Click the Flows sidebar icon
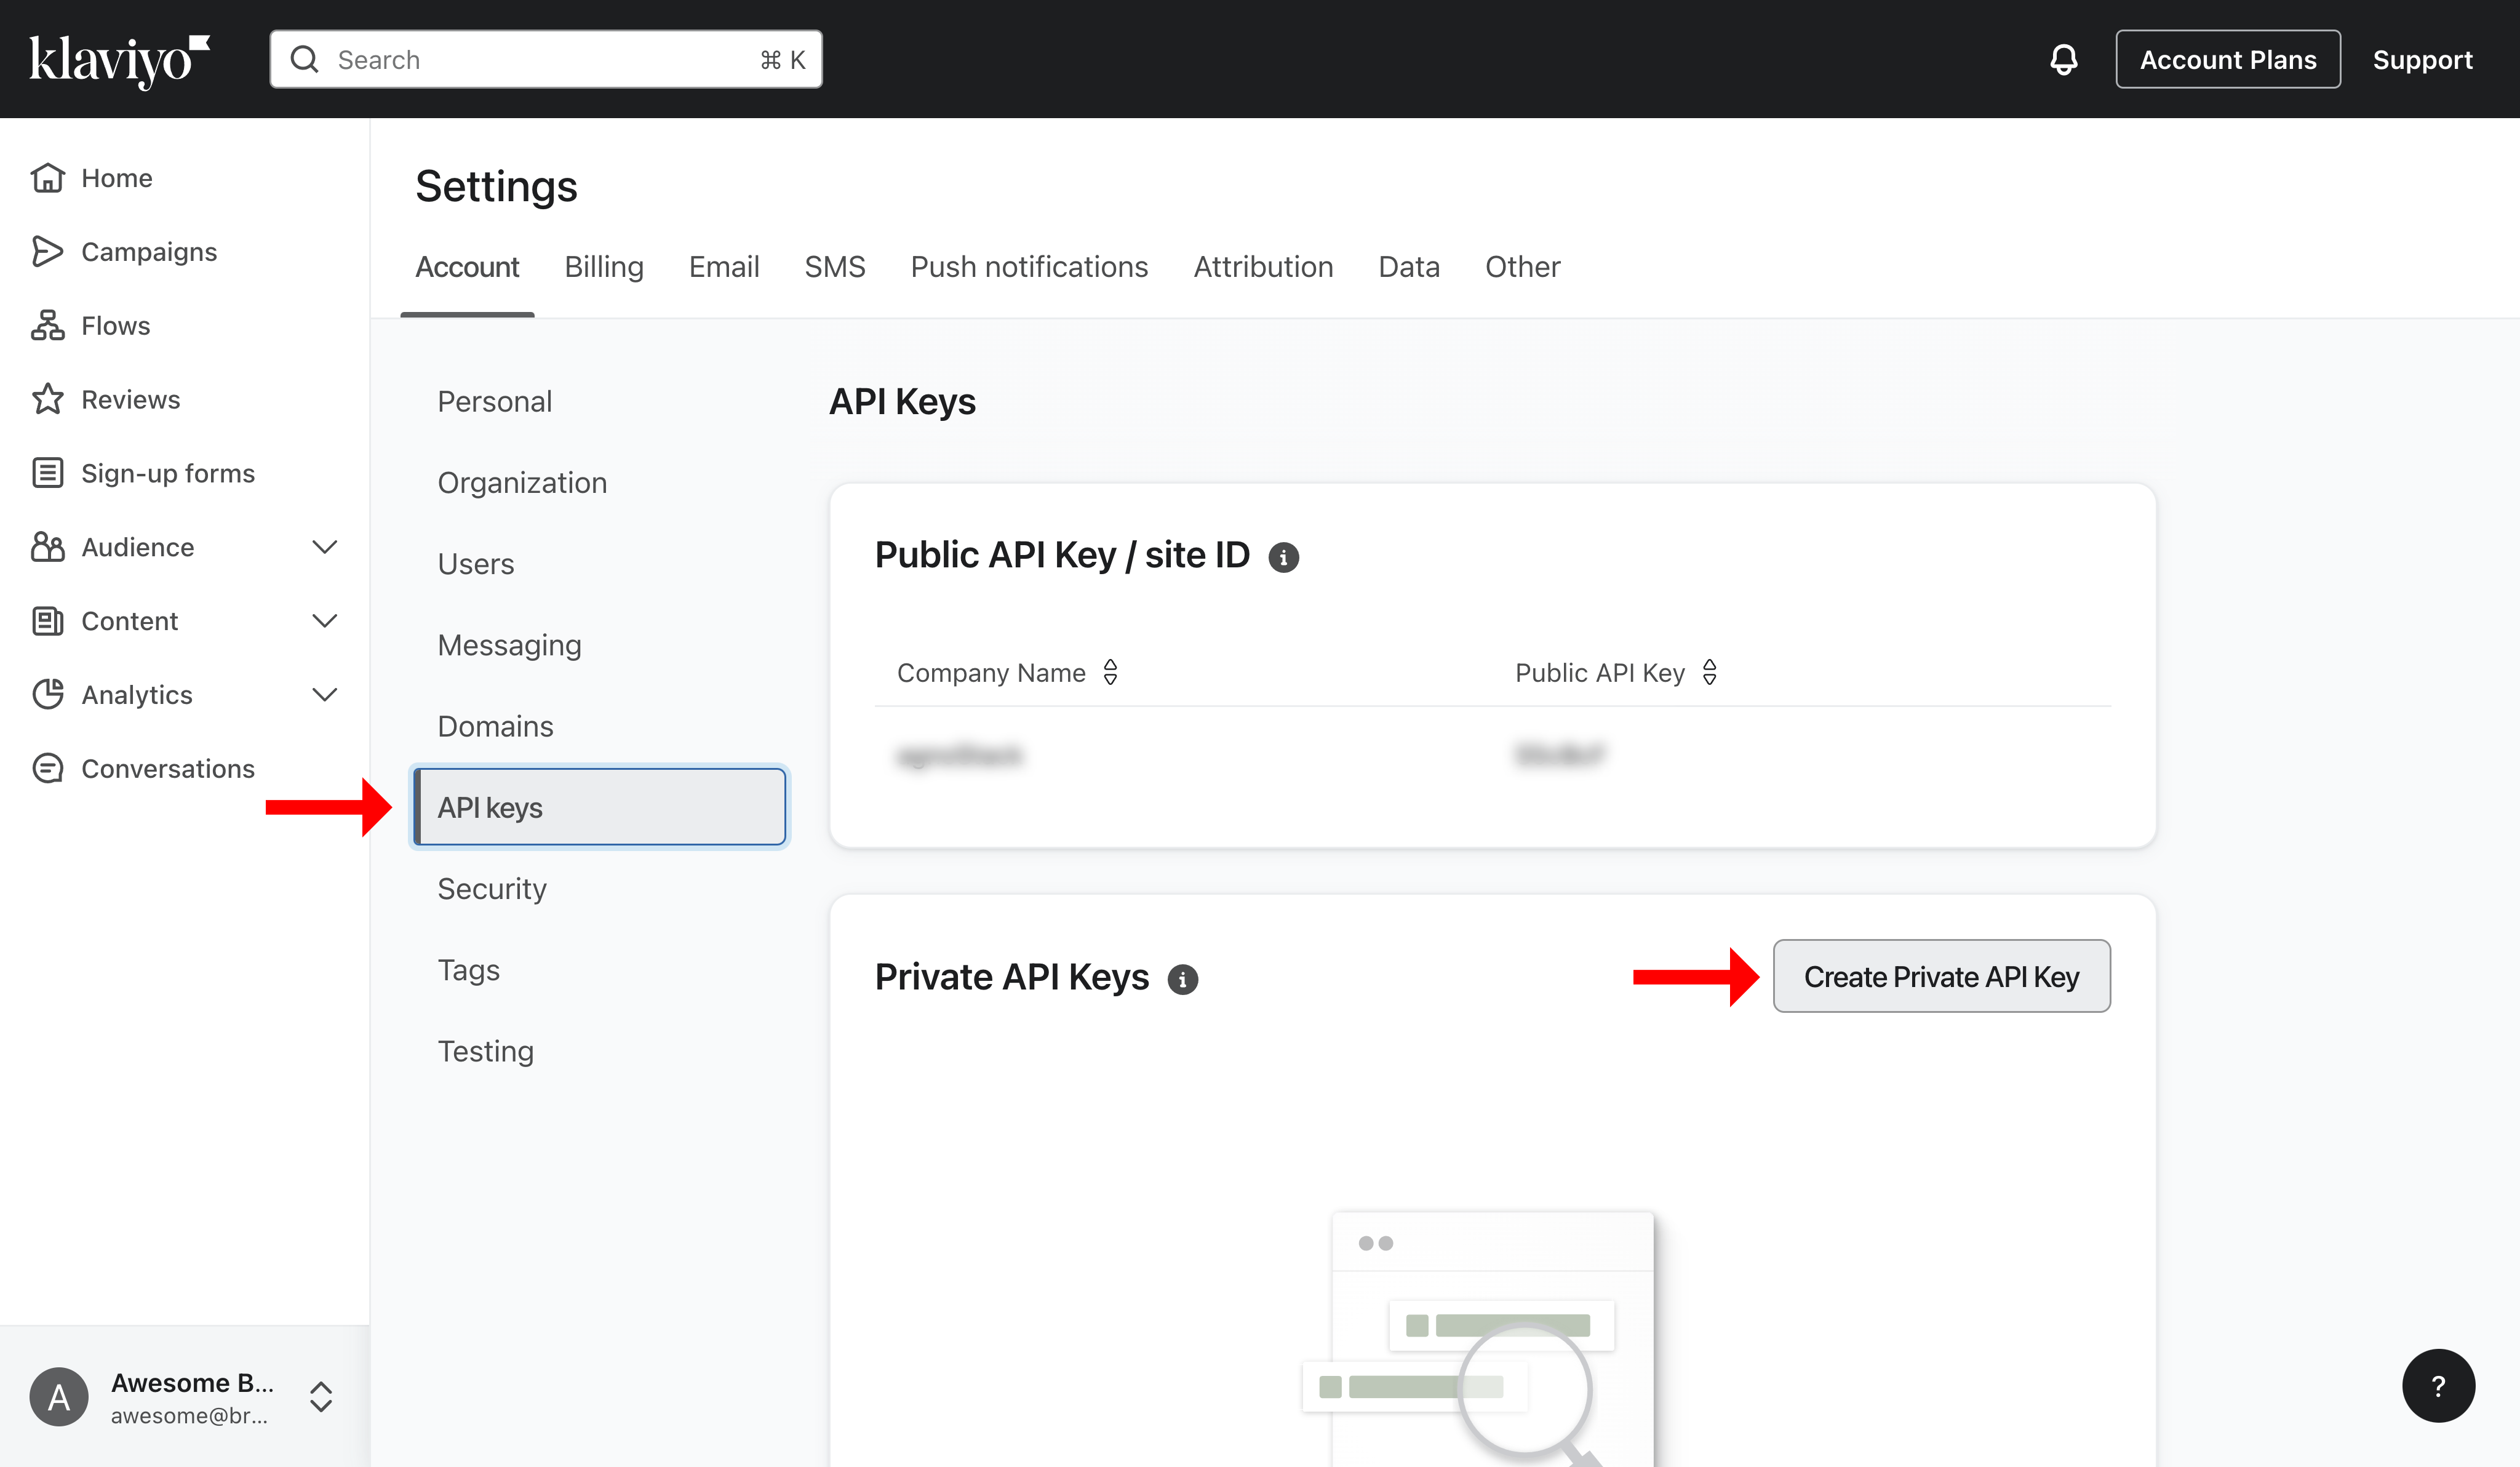The height and width of the screenshot is (1467, 2520). click(47, 326)
